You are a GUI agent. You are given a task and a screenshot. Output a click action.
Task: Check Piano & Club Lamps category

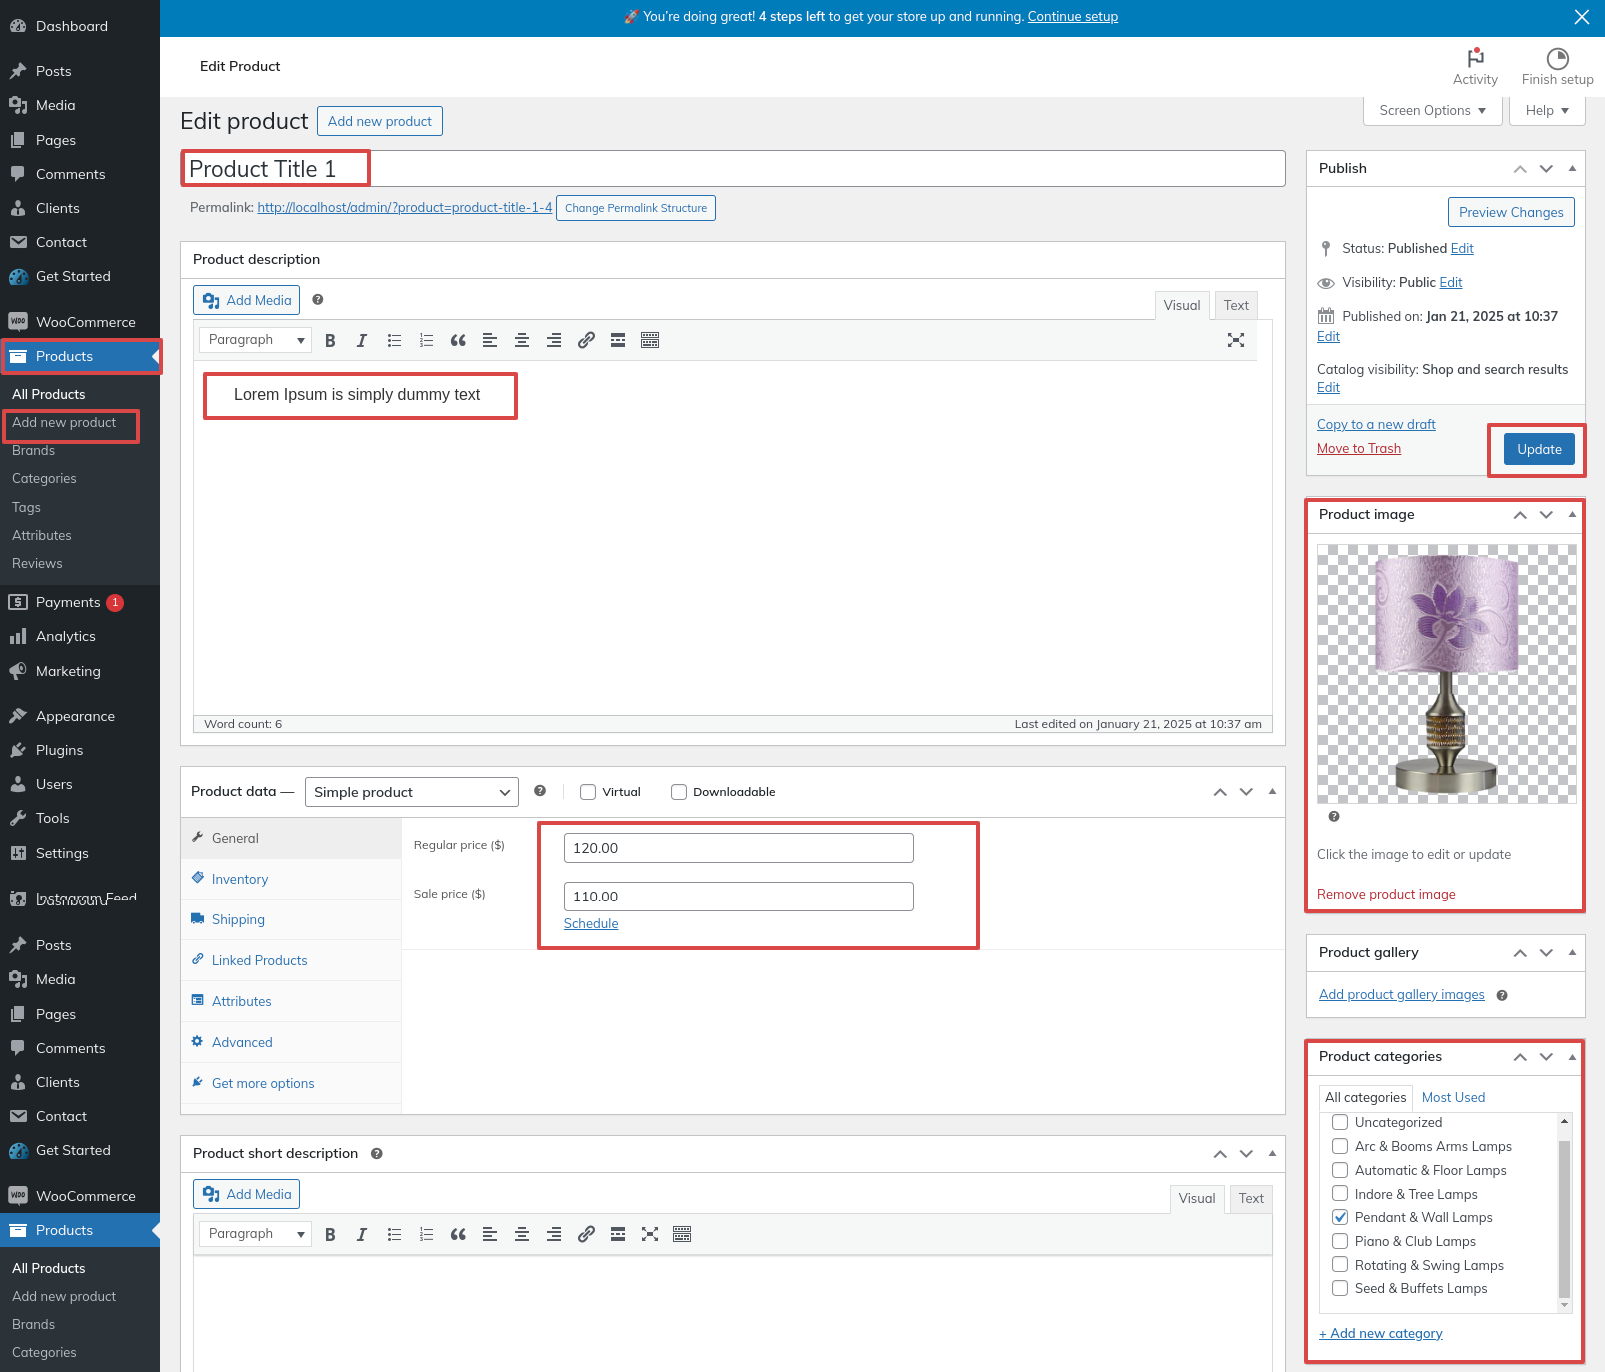click(1340, 1241)
